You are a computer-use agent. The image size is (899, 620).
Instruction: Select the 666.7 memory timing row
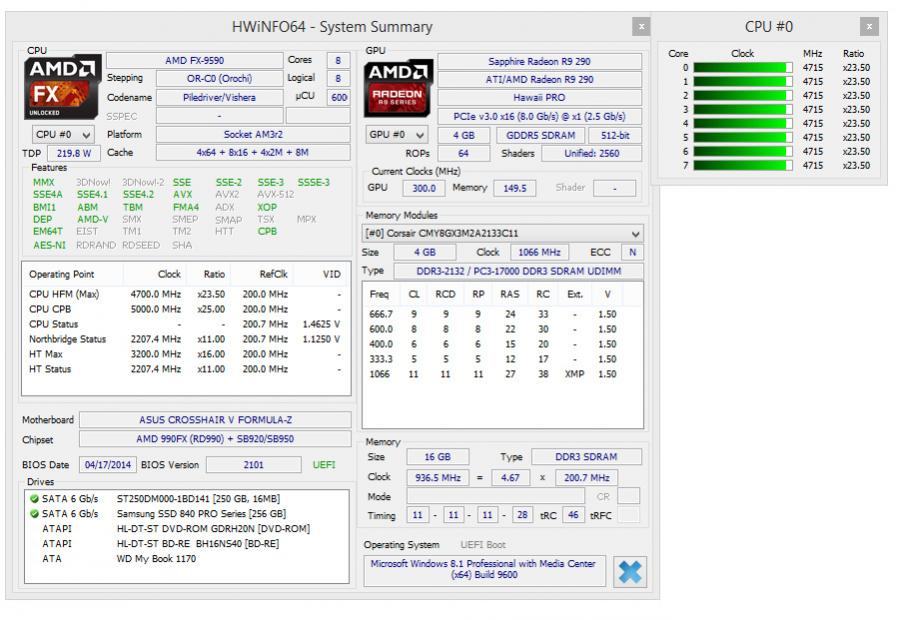pos(502,314)
